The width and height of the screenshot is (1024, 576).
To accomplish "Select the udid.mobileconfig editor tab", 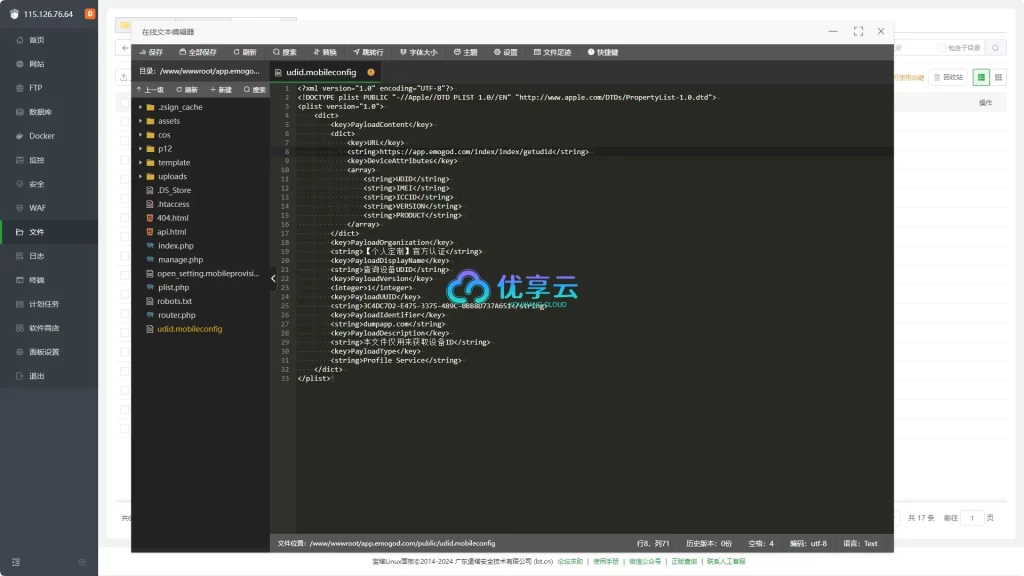I will pyautogui.click(x=321, y=72).
